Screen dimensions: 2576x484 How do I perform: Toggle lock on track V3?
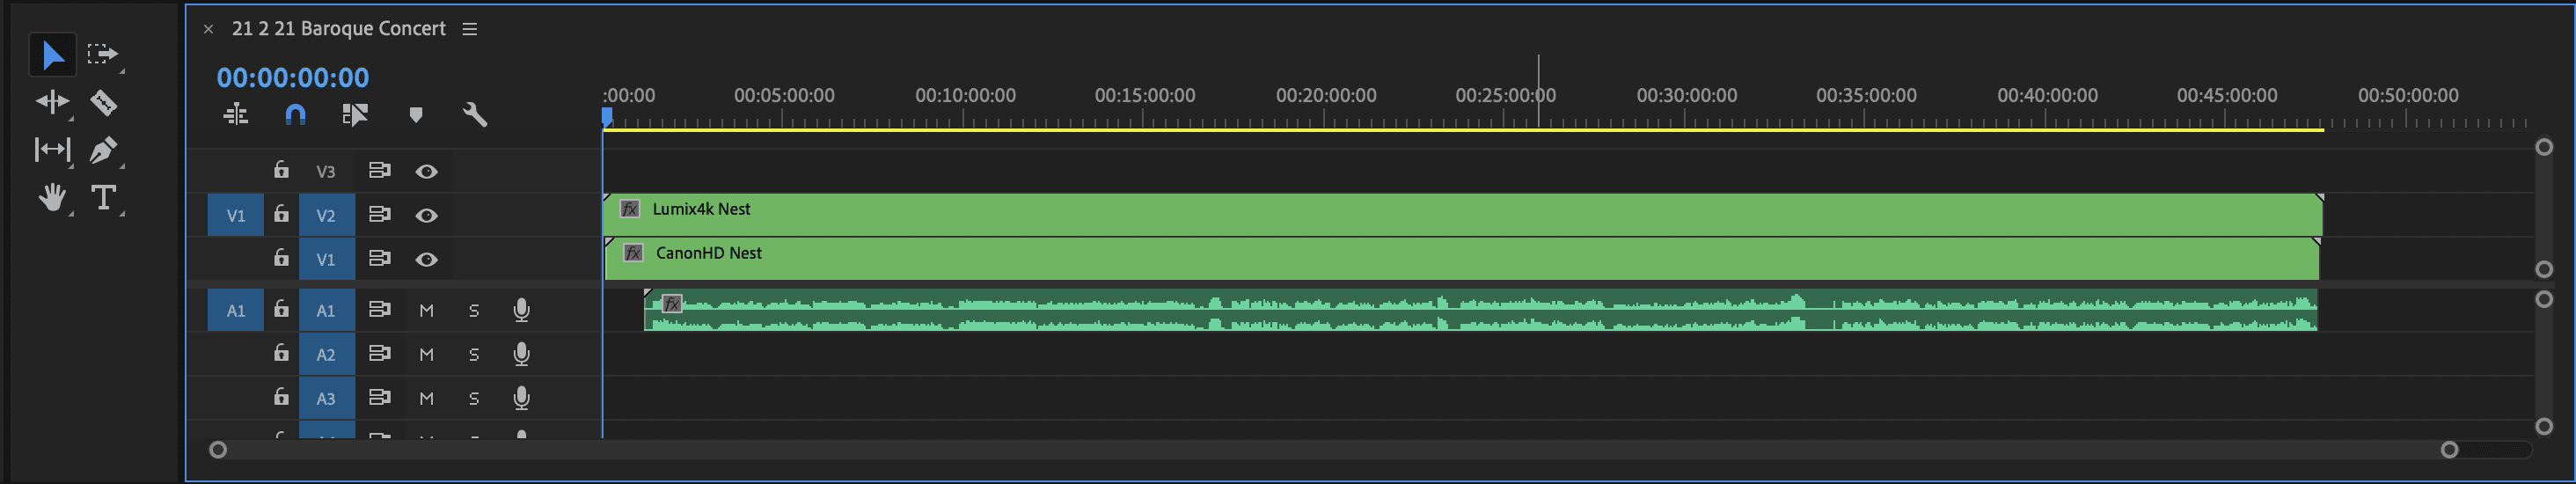(x=281, y=170)
